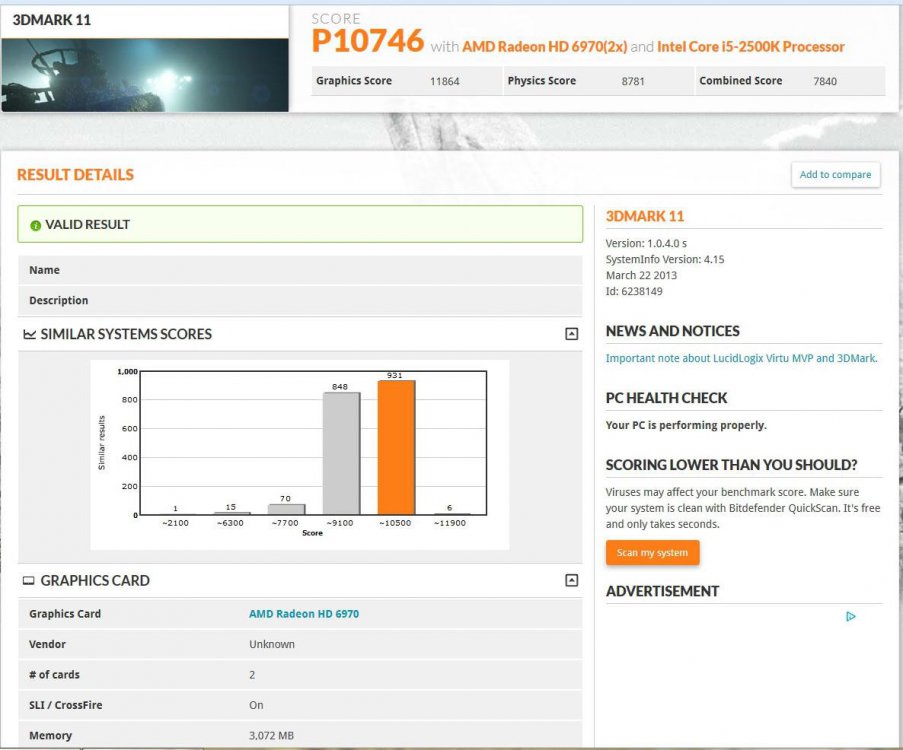Open the AMD Radeon HD 6970 graphics card link
Screen dimensions: 903x750
coord(303,613)
